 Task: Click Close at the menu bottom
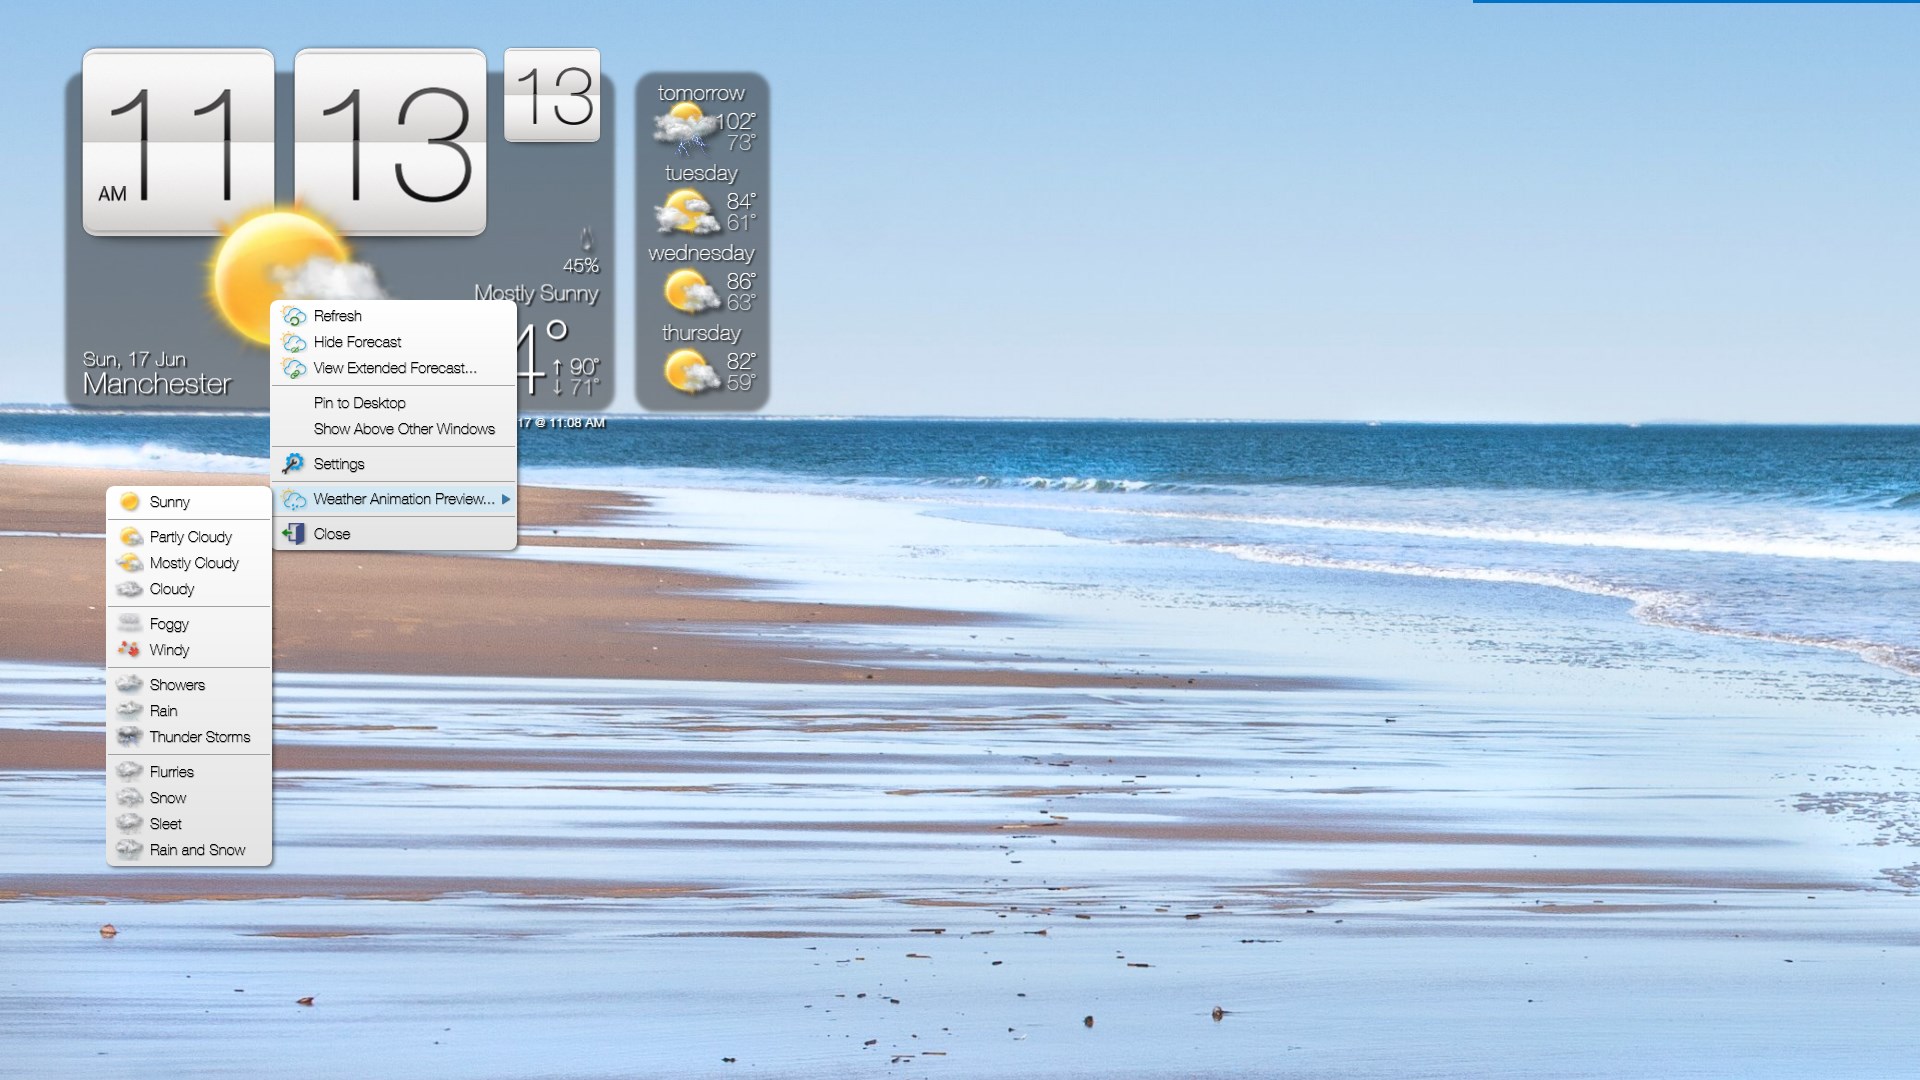[330, 533]
